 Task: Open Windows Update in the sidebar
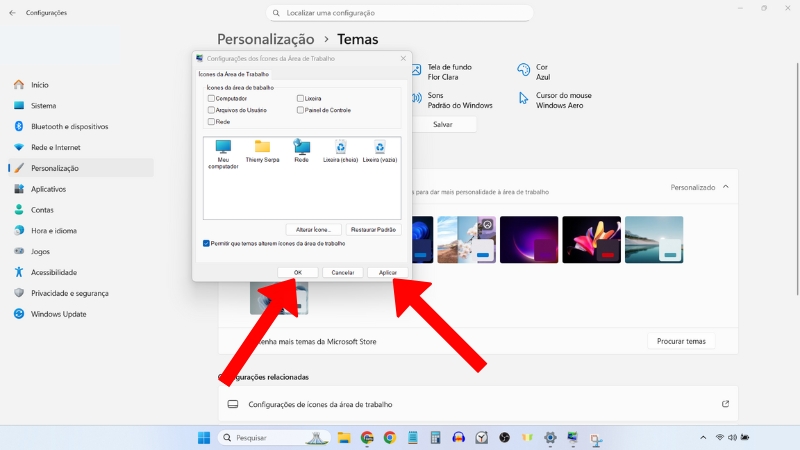pos(58,314)
